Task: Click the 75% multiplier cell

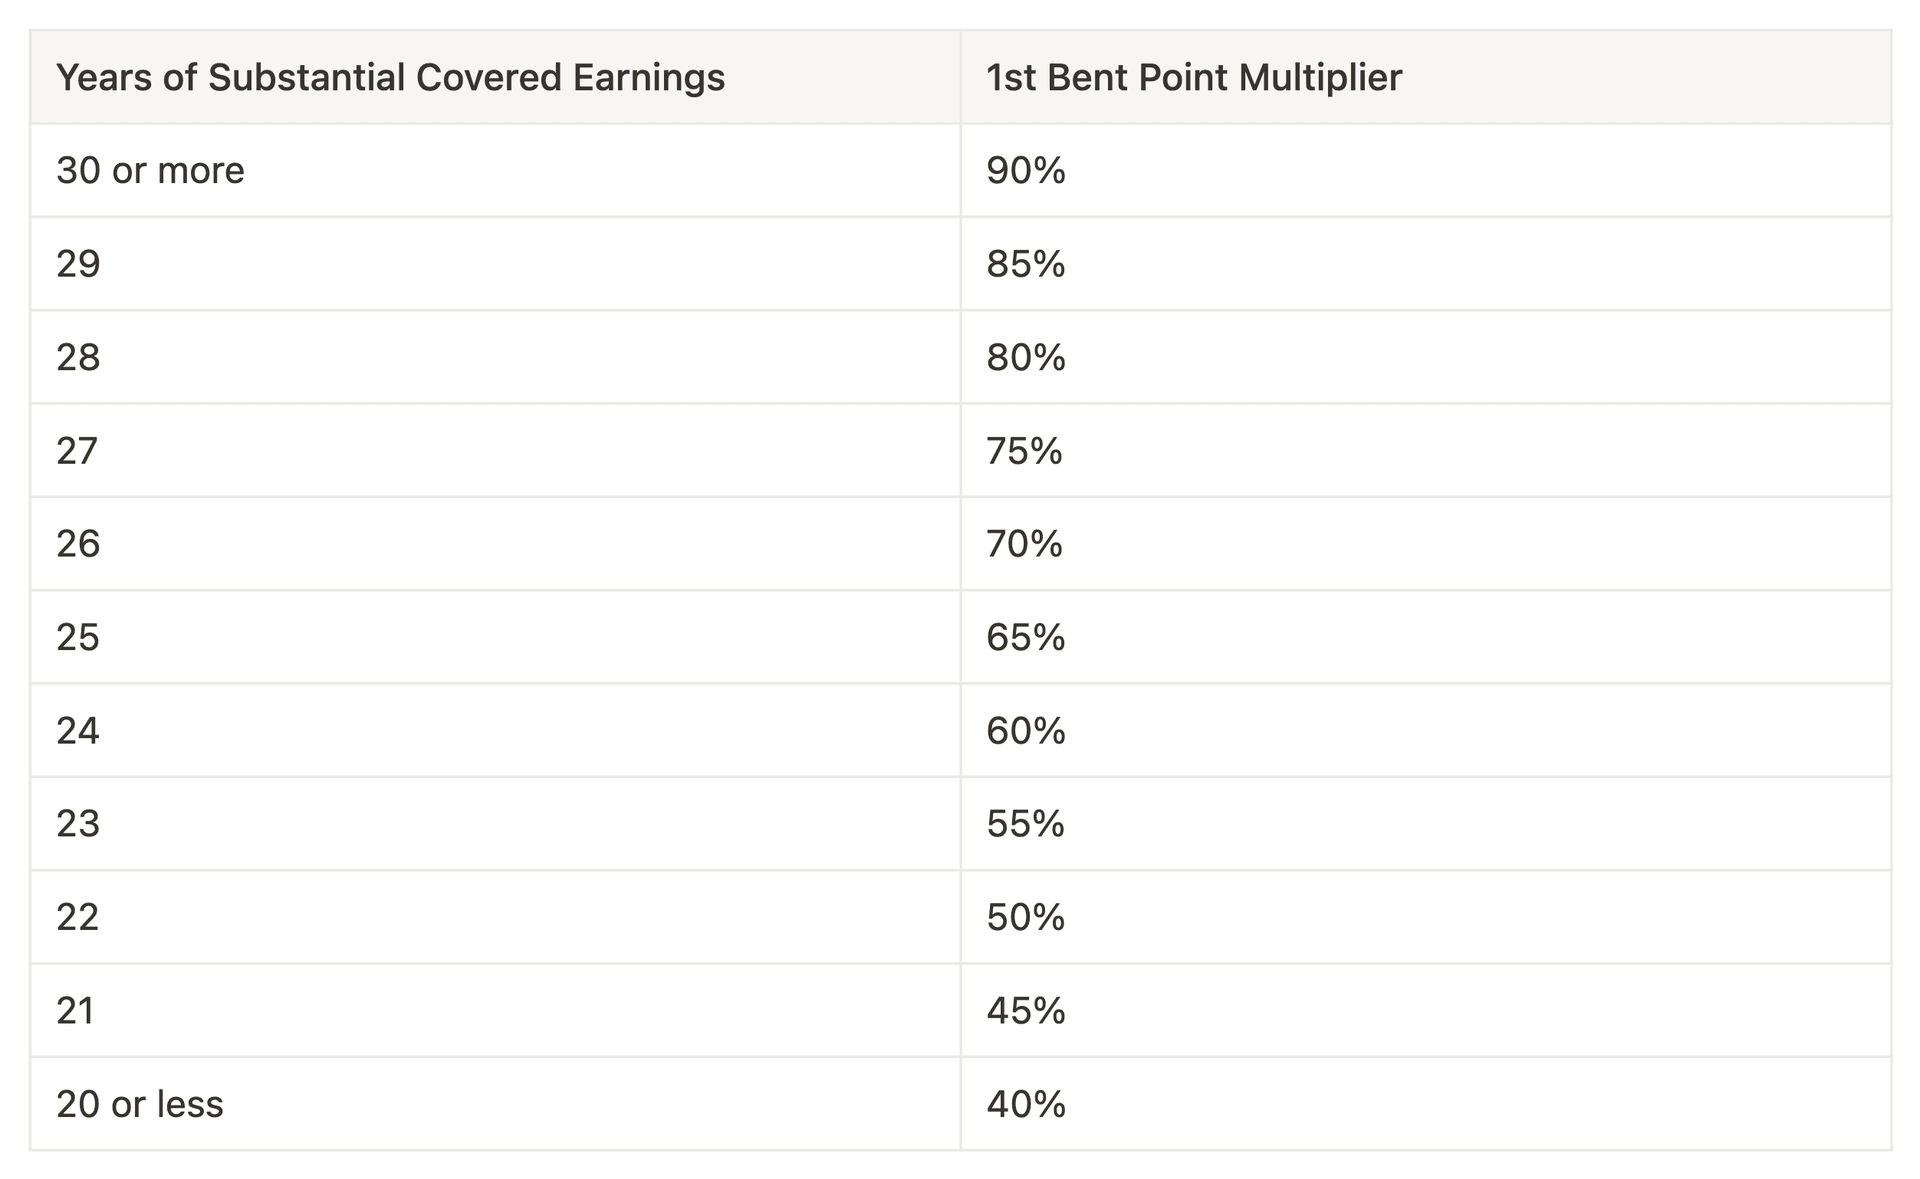Action: click(x=1426, y=450)
